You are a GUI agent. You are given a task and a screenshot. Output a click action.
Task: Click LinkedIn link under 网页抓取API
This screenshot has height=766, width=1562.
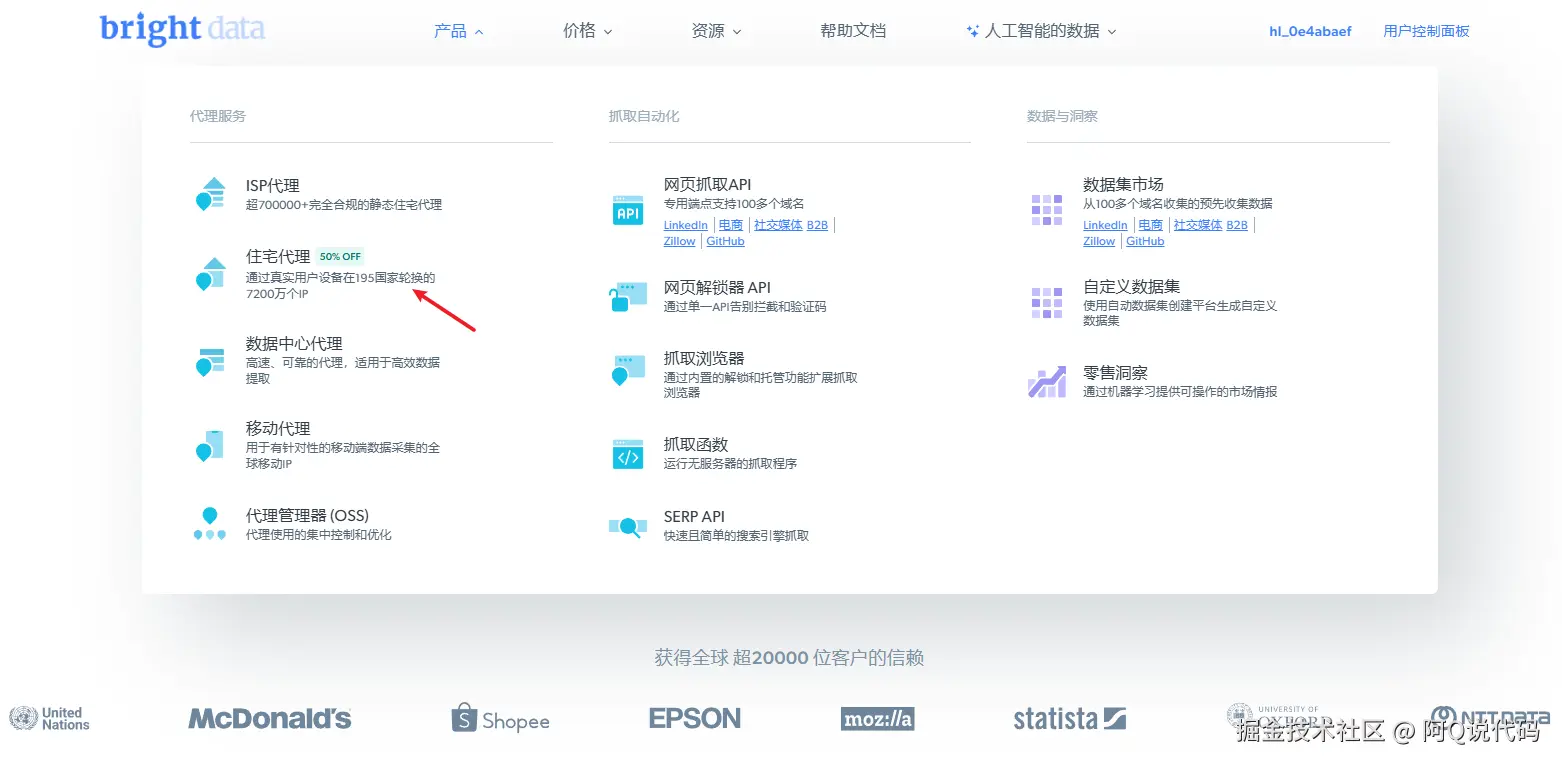(x=686, y=225)
